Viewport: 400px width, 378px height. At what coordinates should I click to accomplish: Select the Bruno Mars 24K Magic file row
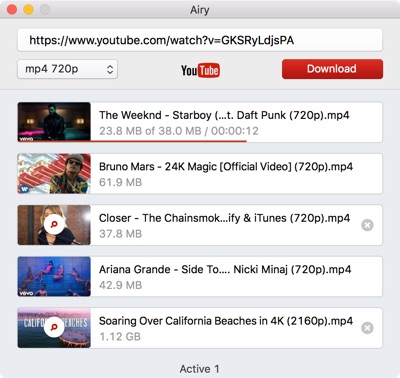pos(200,174)
